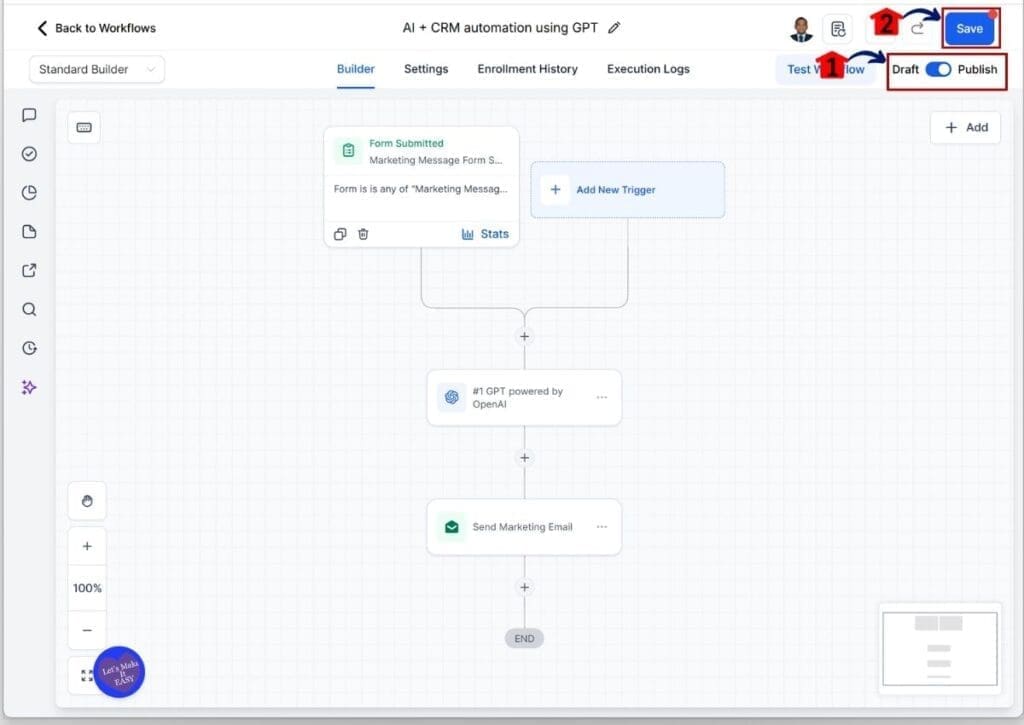The height and width of the screenshot is (725, 1024).
Task: Expand the Standard Builder dropdown
Action: click(96, 69)
